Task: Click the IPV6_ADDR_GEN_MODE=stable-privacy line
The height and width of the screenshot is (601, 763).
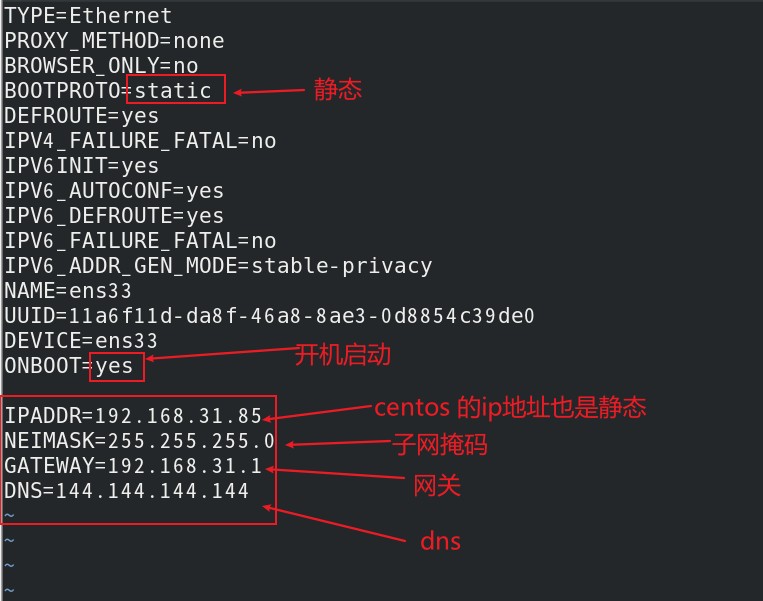Action: point(218,266)
